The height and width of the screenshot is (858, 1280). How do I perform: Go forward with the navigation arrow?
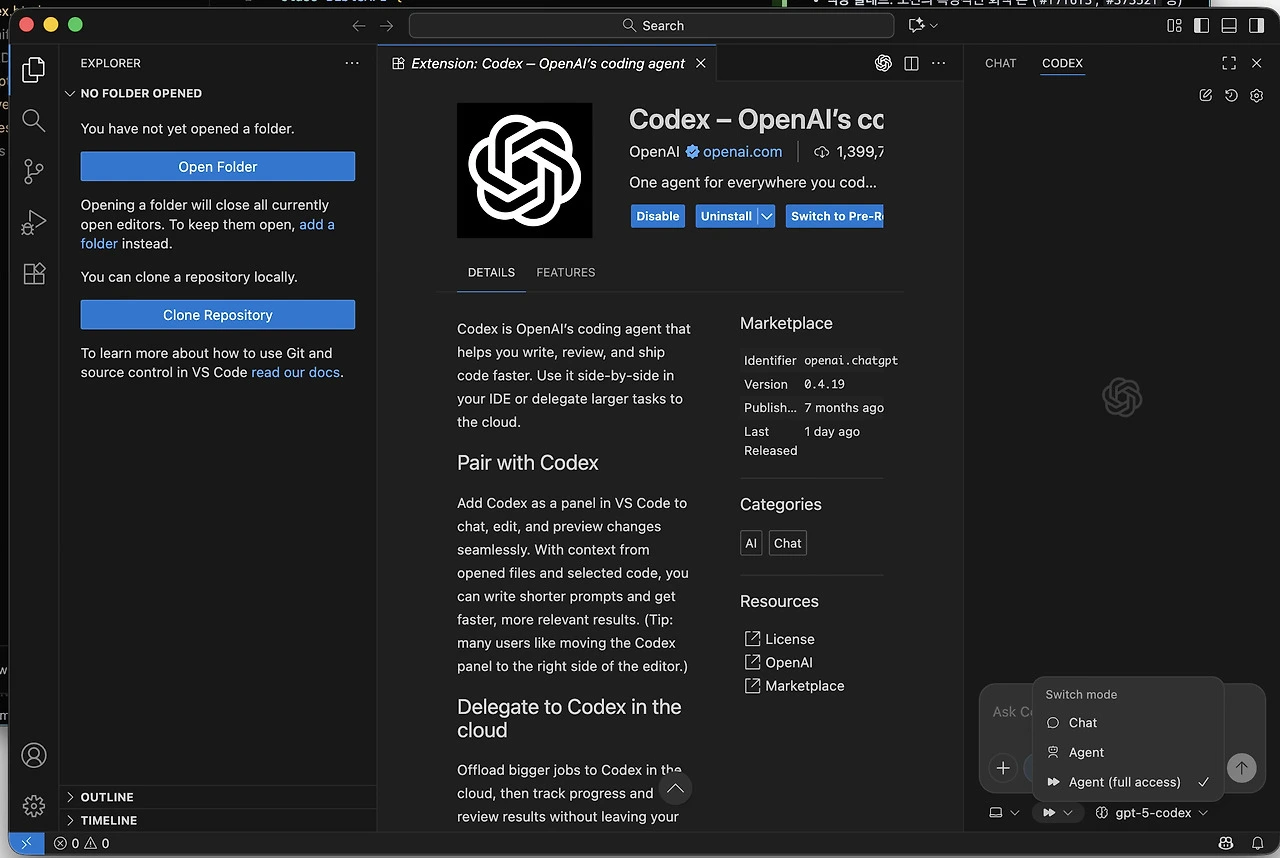point(387,25)
